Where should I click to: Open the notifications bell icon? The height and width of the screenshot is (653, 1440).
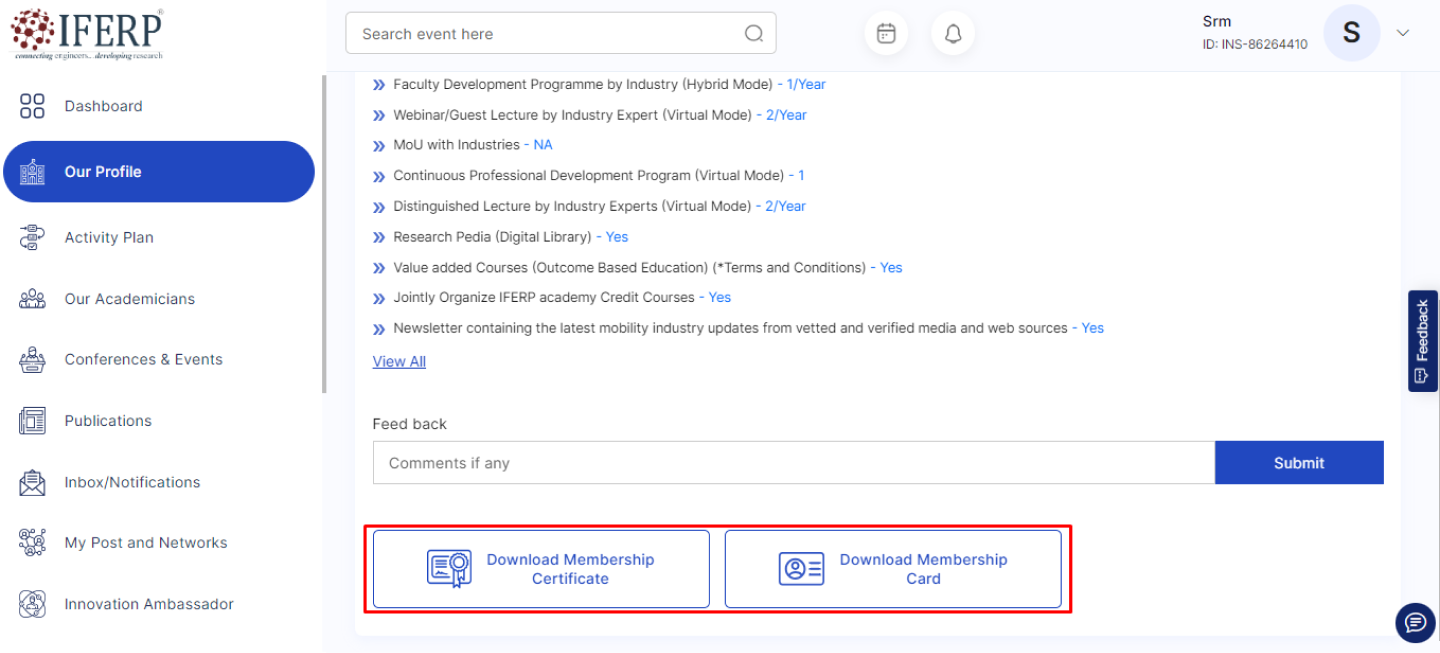pyautogui.click(x=953, y=34)
